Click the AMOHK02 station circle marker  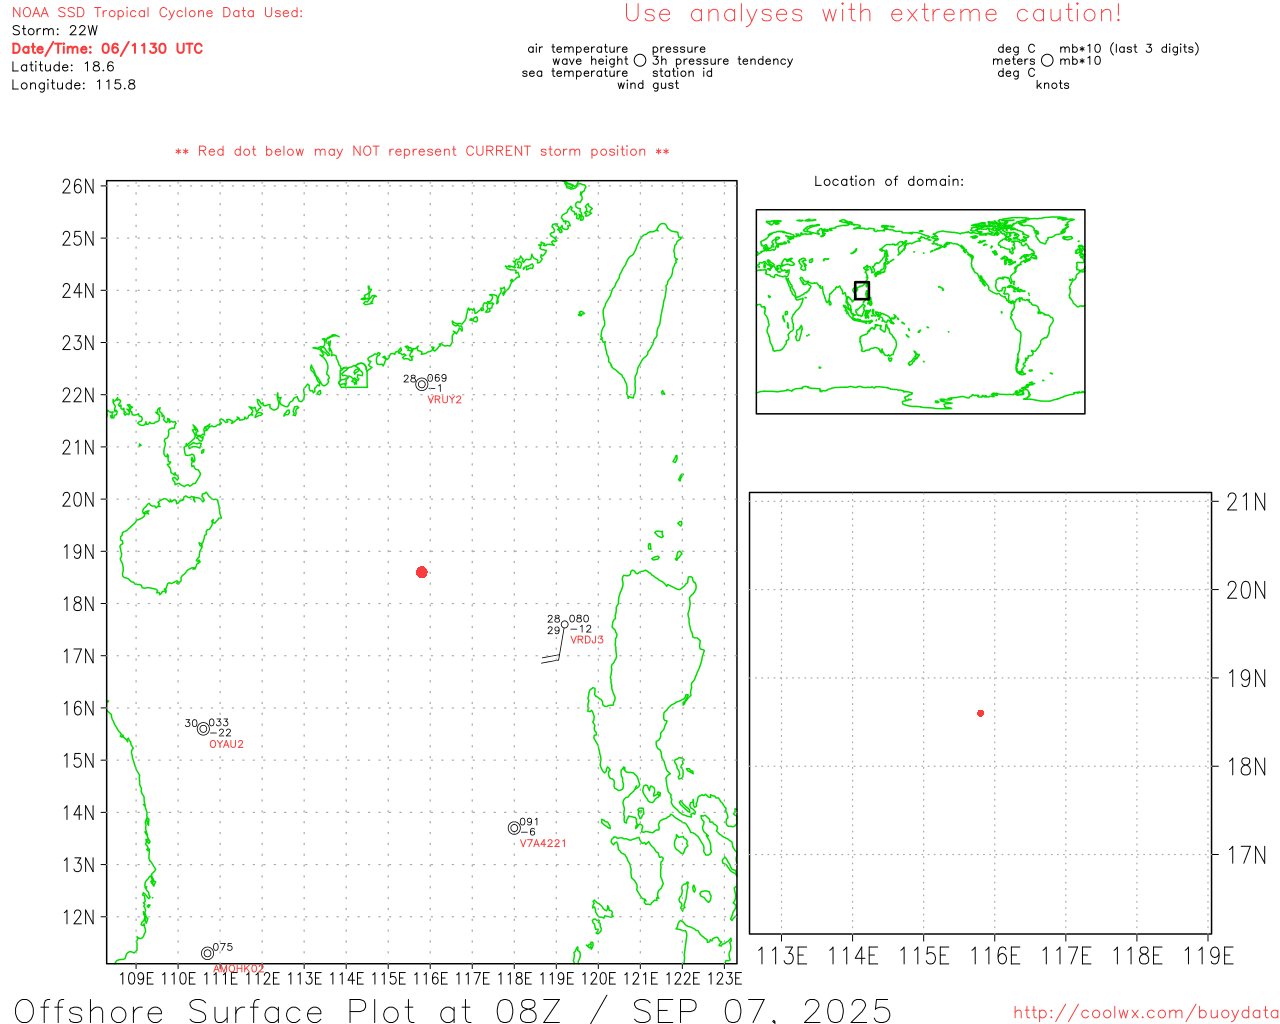coord(208,953)
